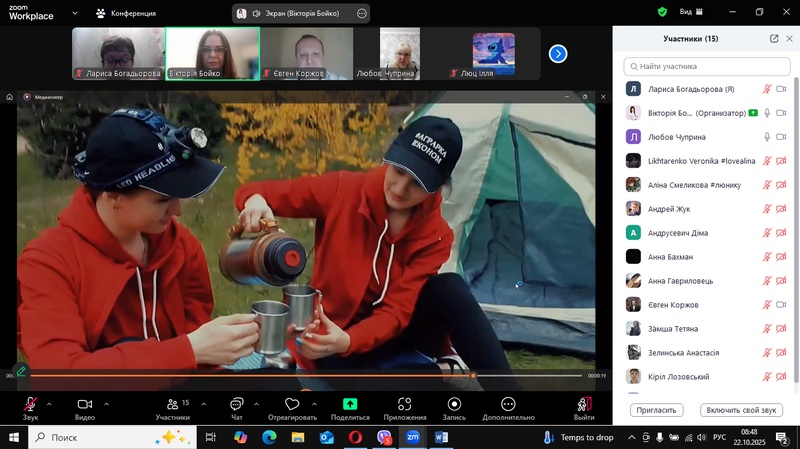
Task: Toggle Participants panel from the toolbar
Action: [x=172, y=405]
